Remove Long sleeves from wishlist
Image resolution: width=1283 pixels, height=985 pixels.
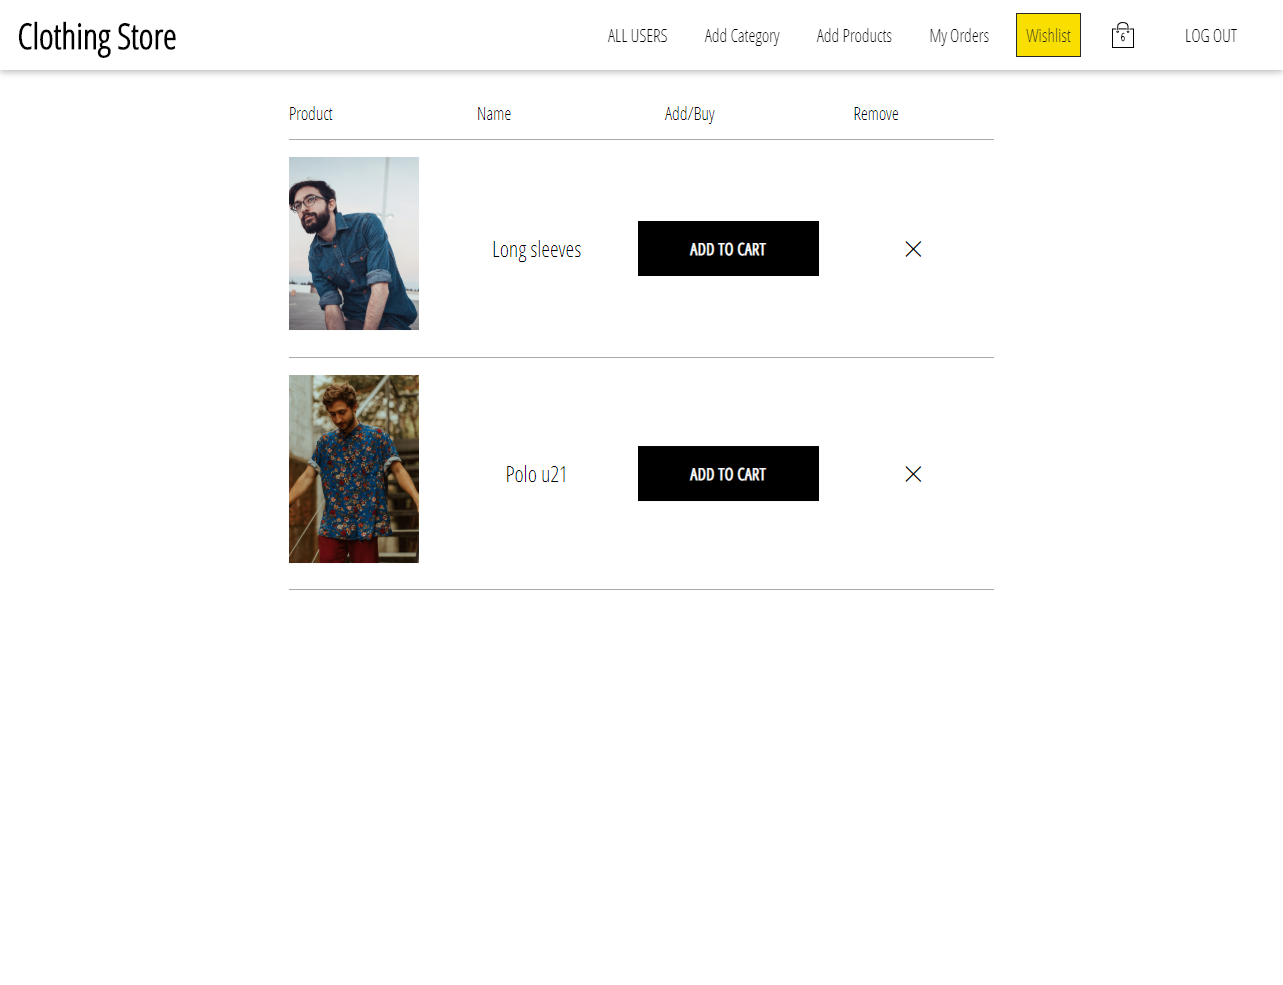pyautogui.click(x=913, y=249)
